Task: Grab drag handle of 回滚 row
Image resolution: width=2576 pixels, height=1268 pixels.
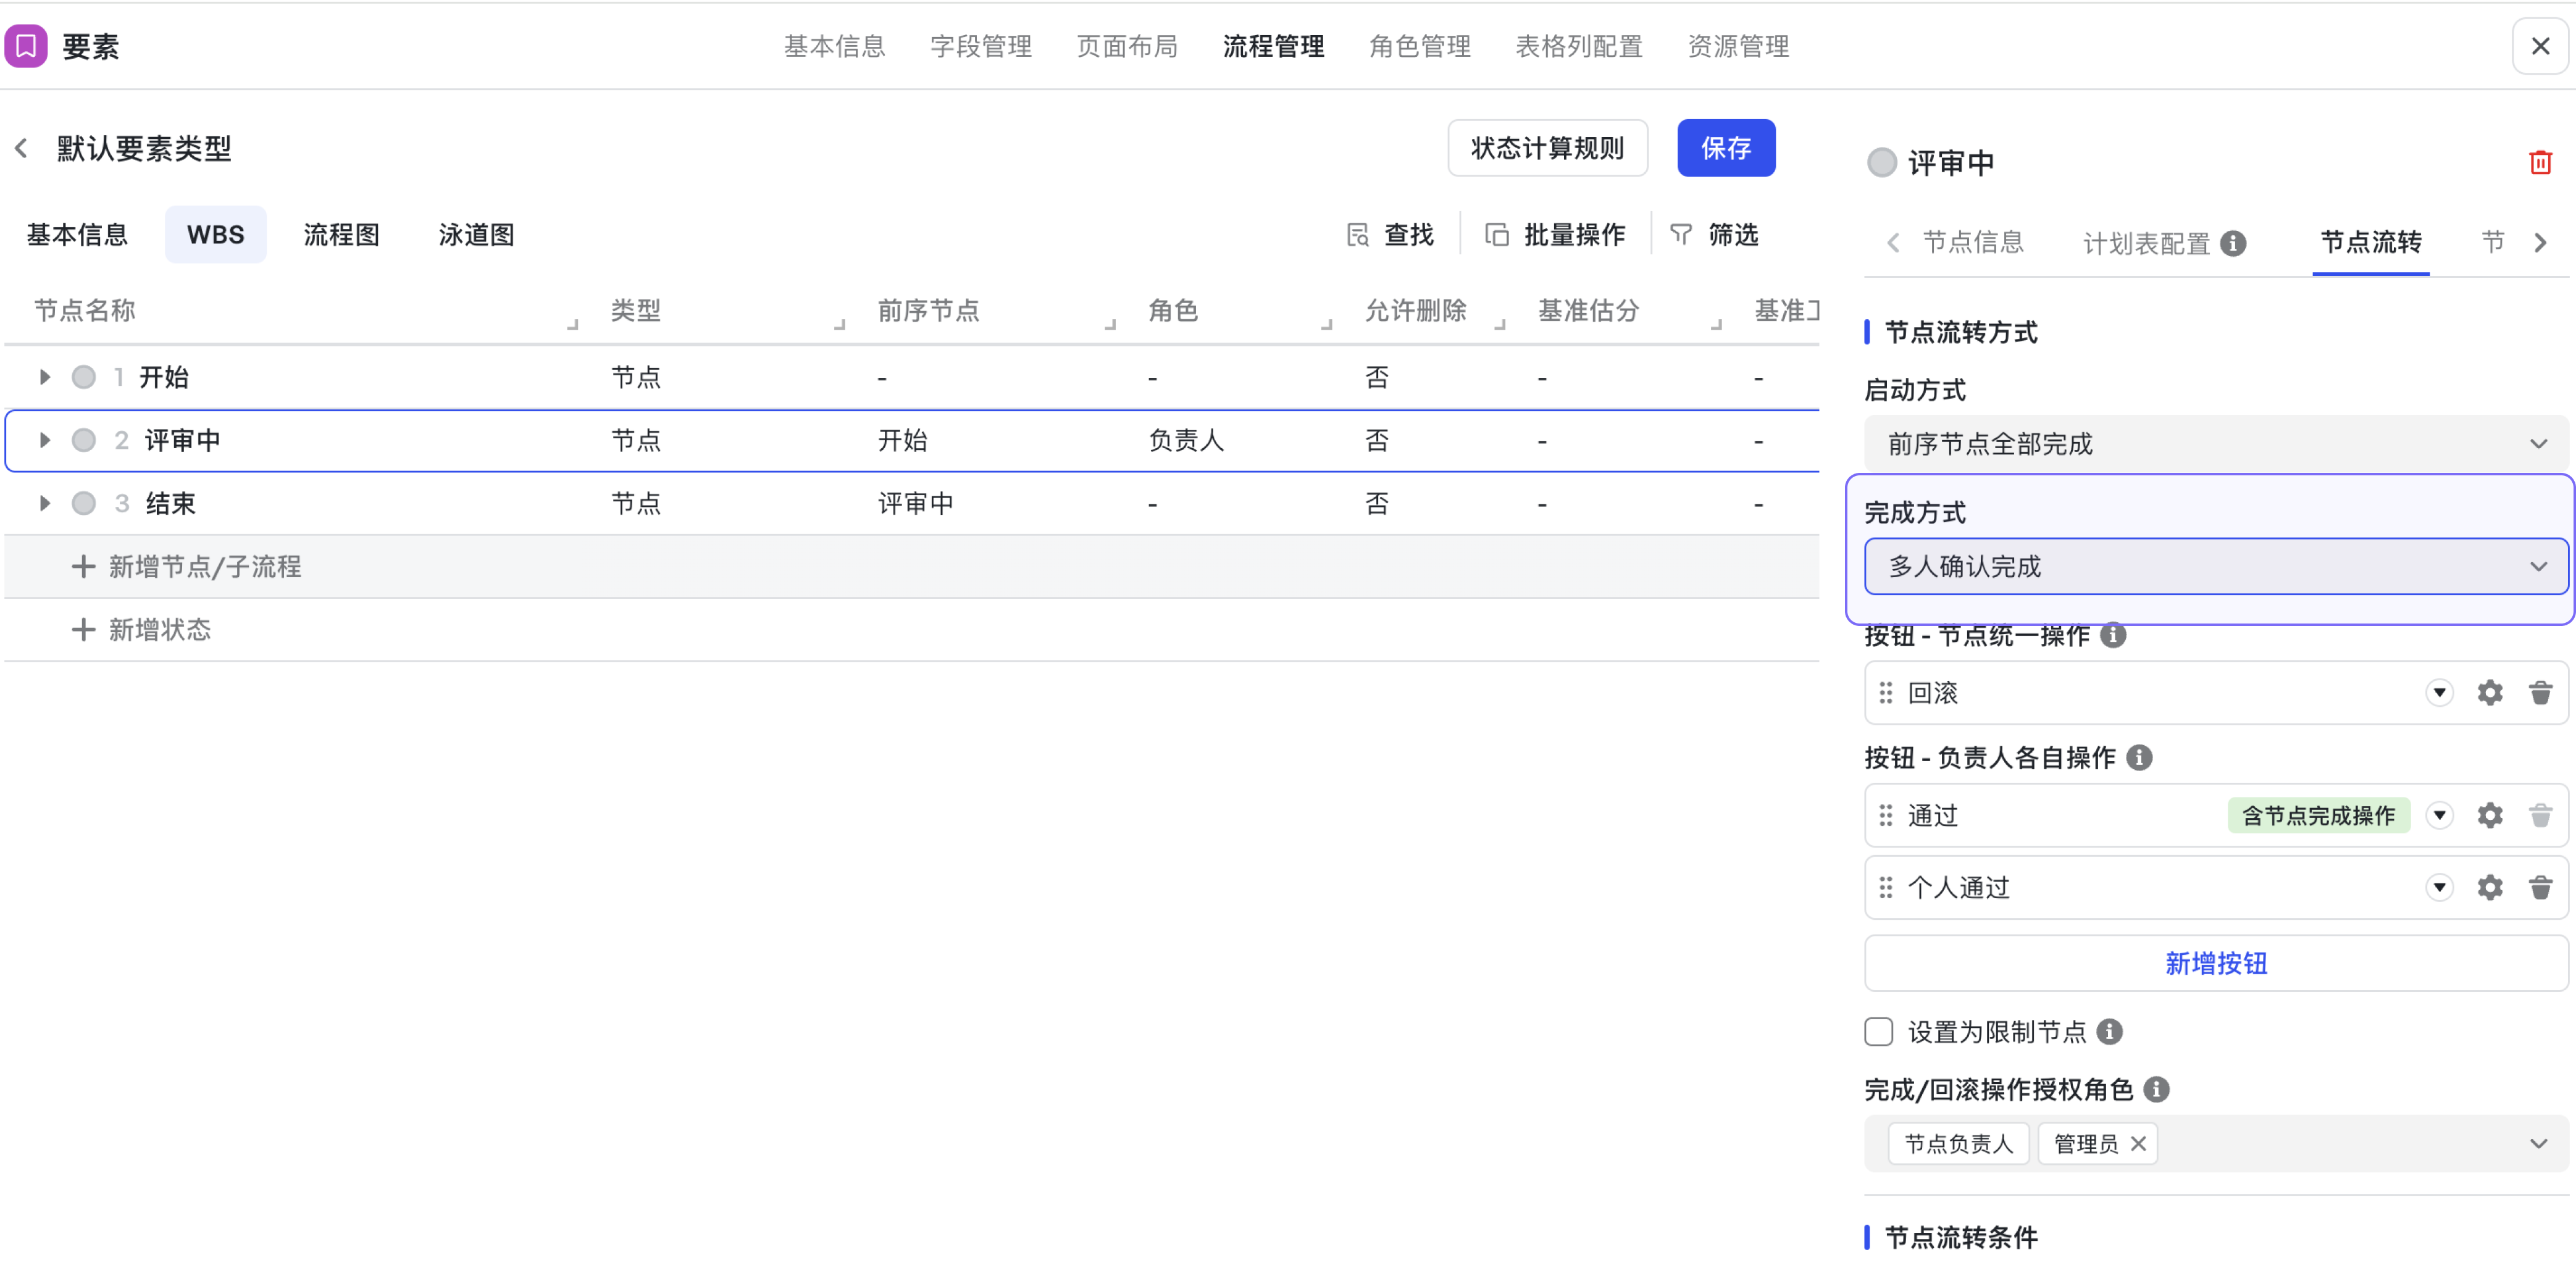Action: (x=1886, y=693)
